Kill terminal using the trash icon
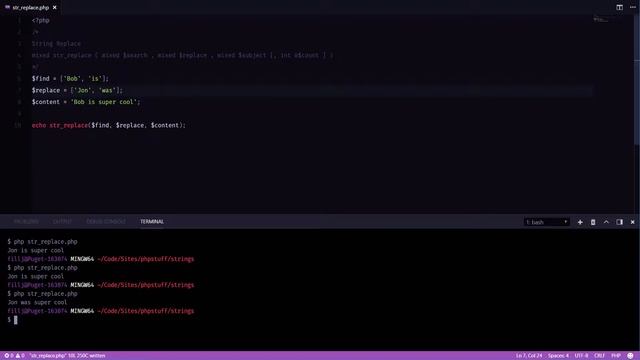 coord(593,222)
